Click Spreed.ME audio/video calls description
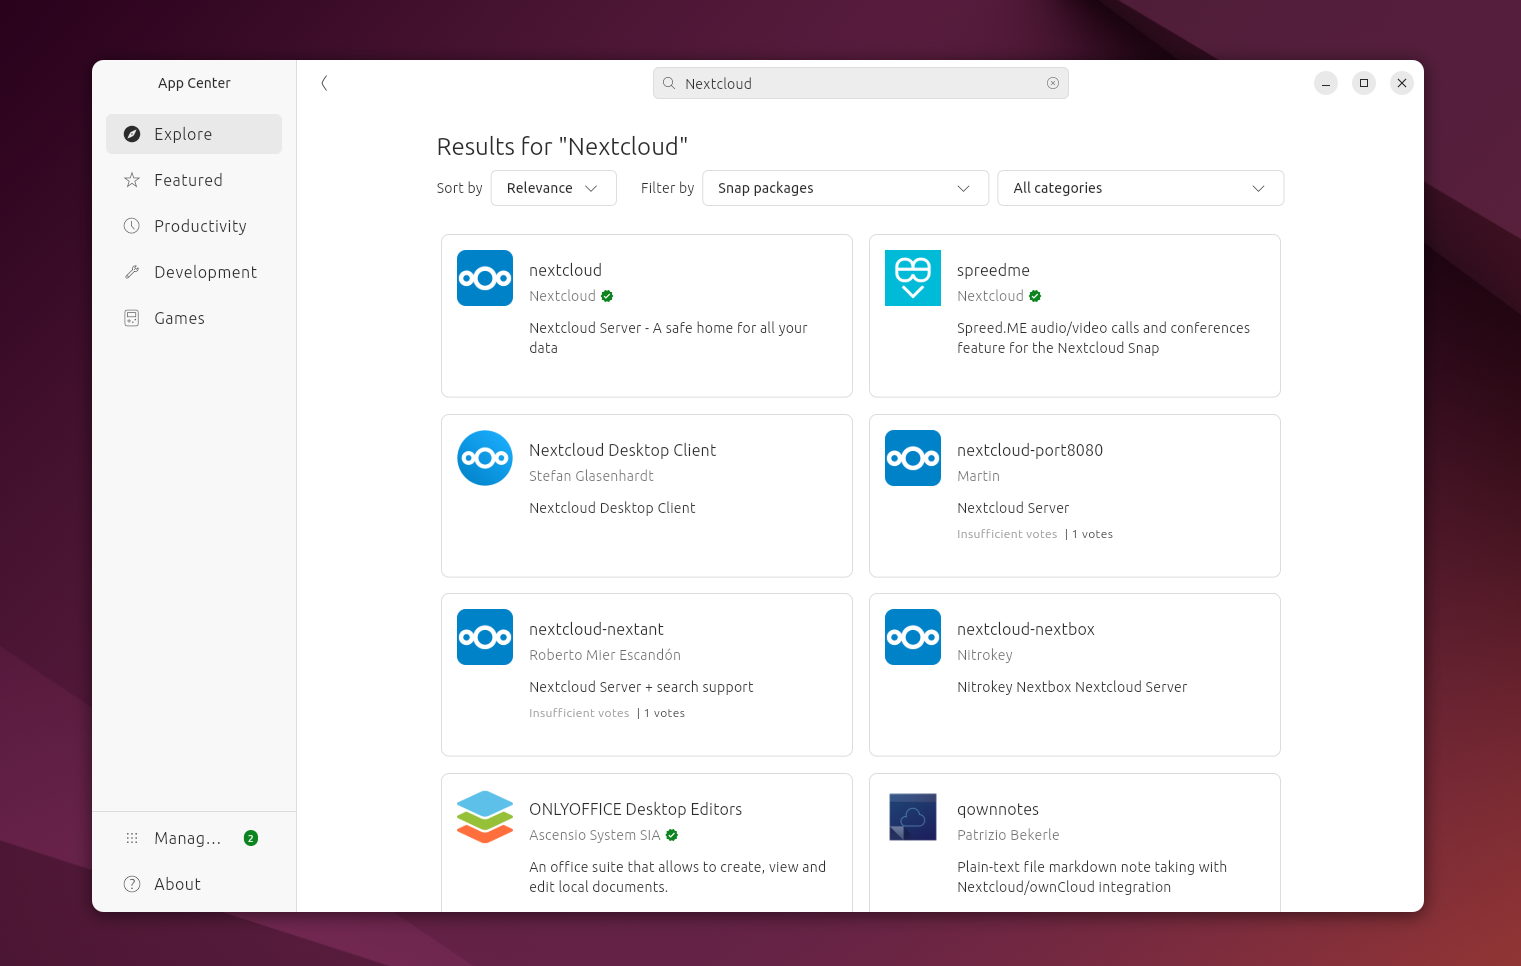The height and width of the screenshot is (966, 1521). point(1103,338)
